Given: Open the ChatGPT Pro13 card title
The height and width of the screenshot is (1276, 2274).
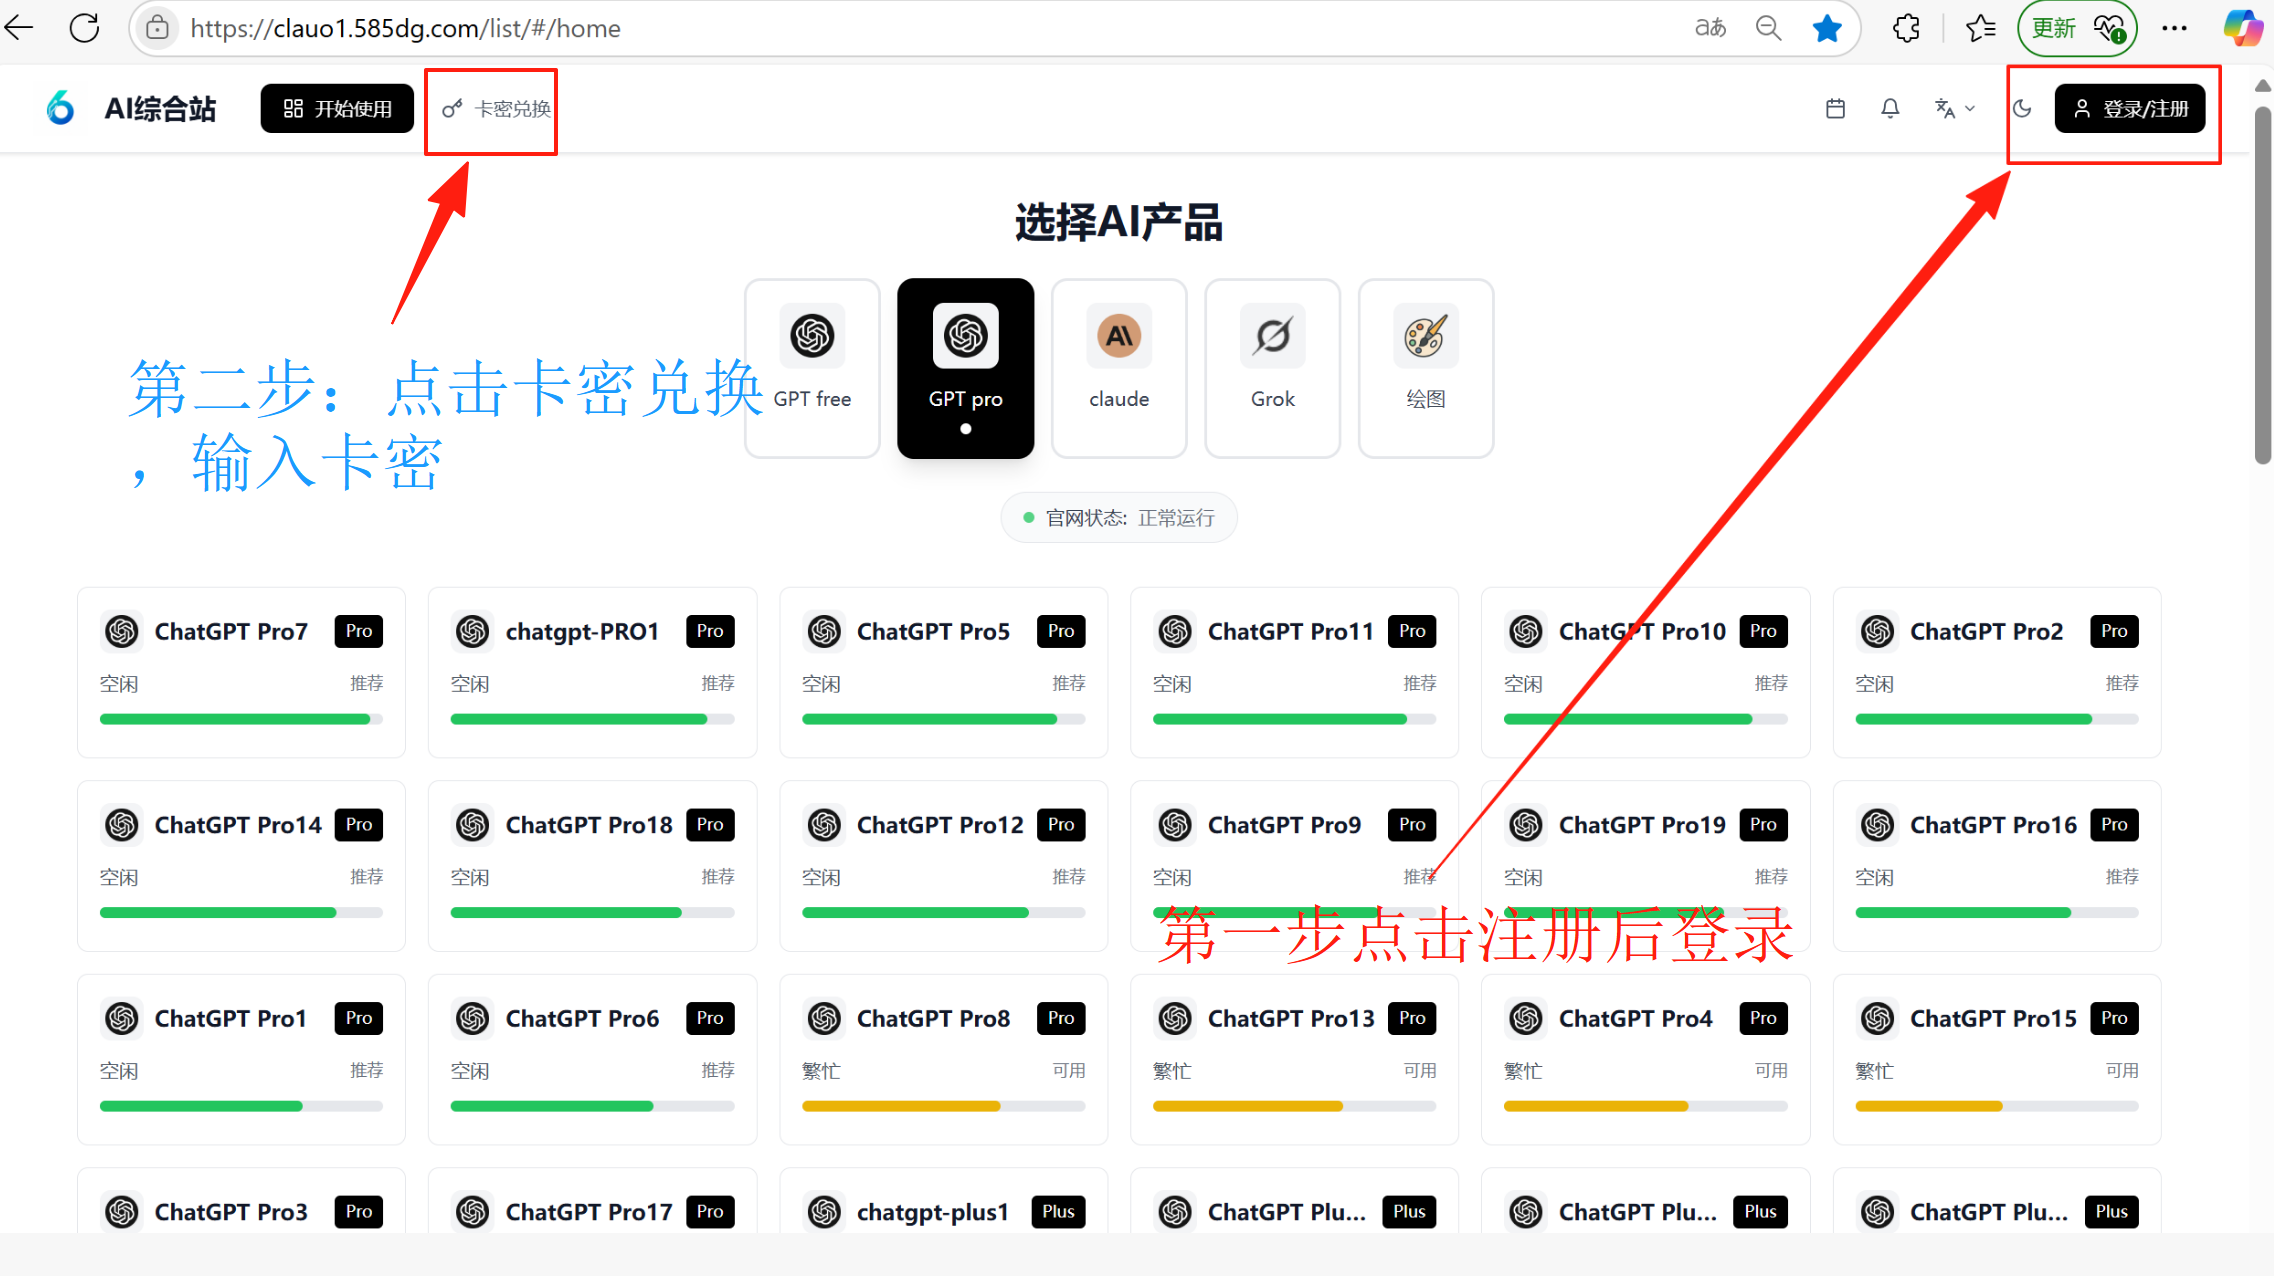Looking at the screenshot, I should (1291, 1018).
